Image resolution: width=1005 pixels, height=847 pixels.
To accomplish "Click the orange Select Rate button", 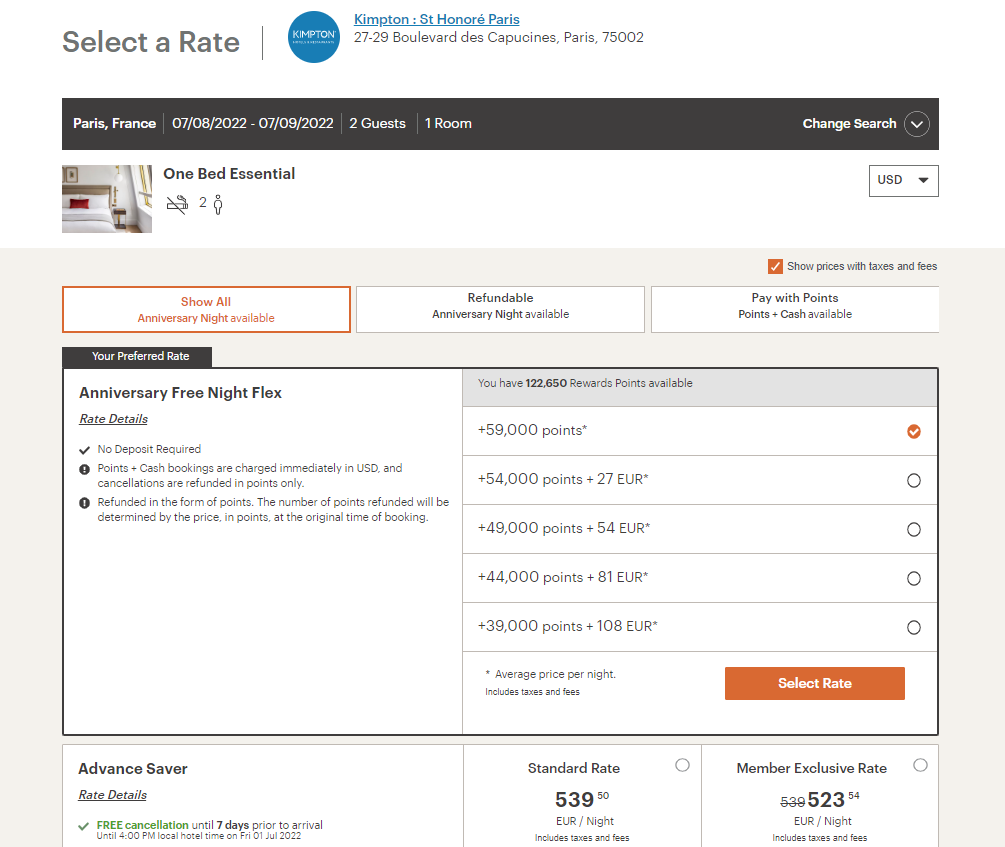I will [815, 683].
